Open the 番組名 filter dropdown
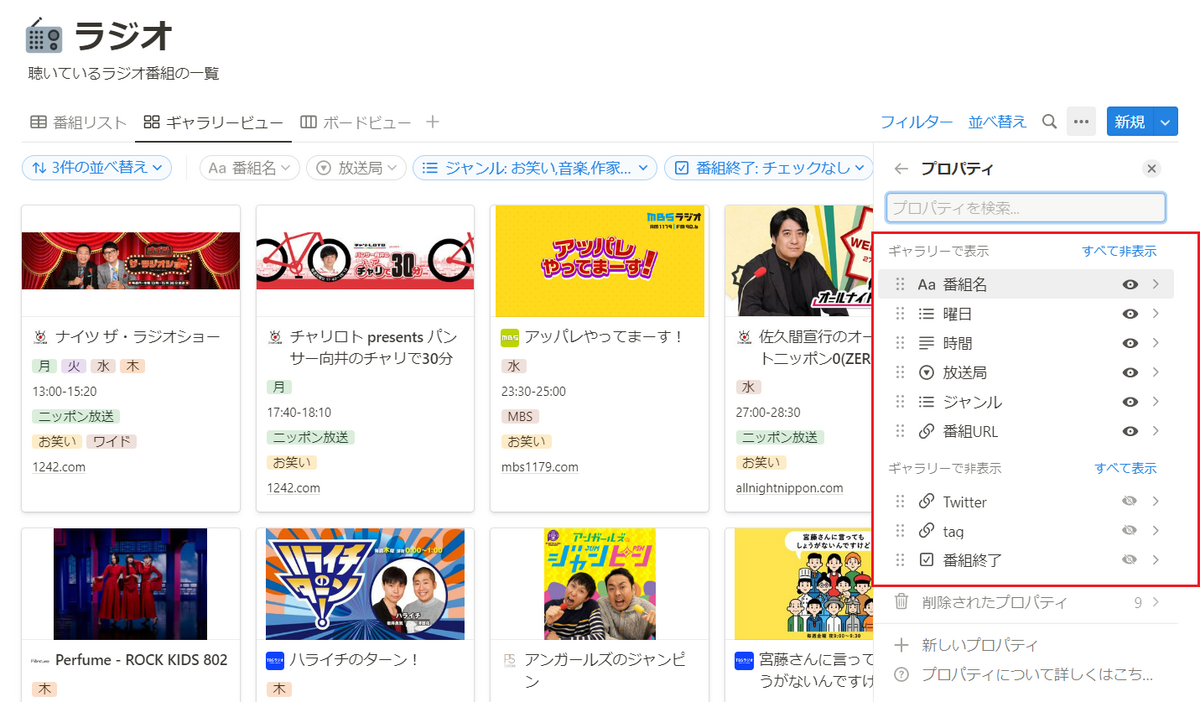This screenshot has height=702, width=1200. 249,168
